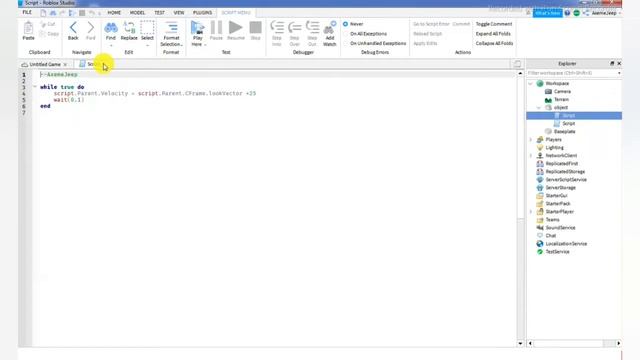
Task: Navigate Back with the left arrow
Action: (73, 28)
